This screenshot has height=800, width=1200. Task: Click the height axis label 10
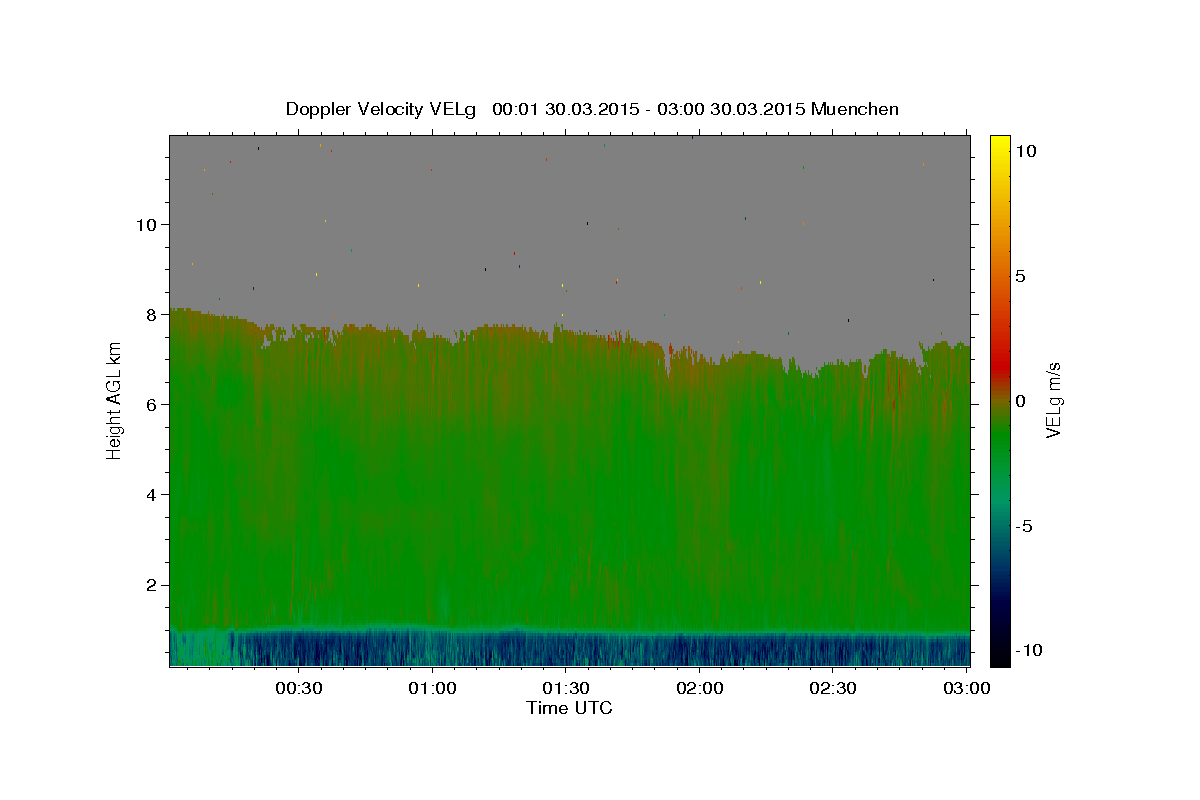tap(145, 224)
